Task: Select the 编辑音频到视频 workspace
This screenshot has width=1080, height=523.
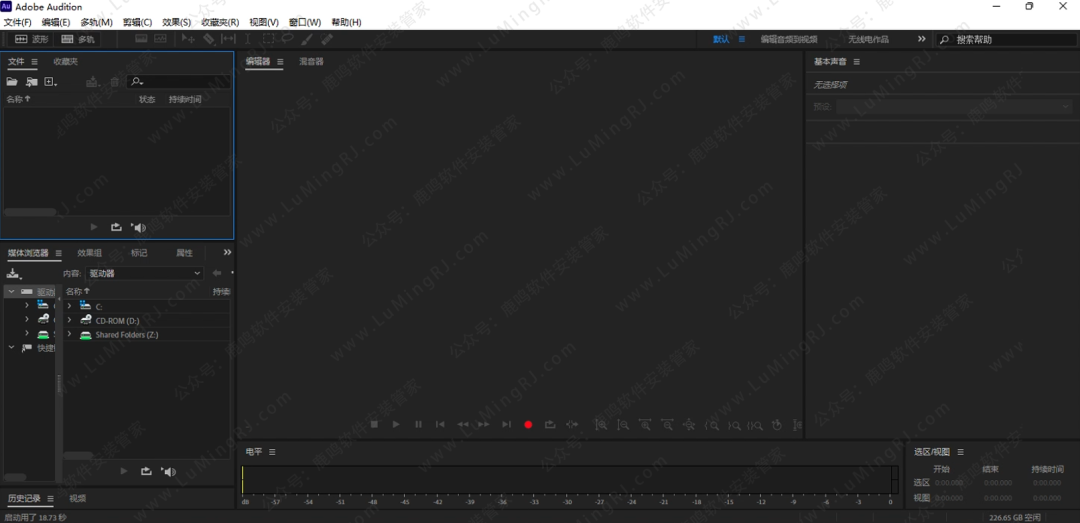Action: click(788, 39)
